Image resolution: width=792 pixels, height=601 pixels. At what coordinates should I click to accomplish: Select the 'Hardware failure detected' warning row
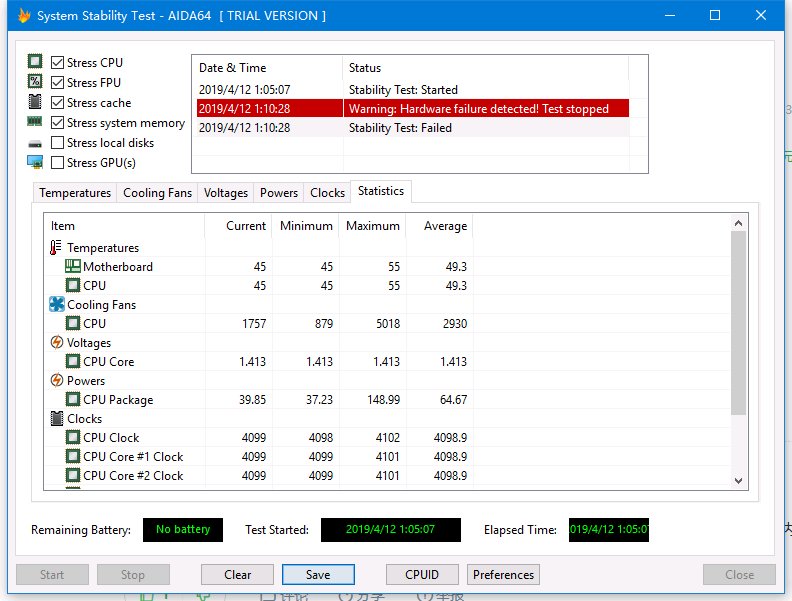pyautogui.click(x=413, y=109)
